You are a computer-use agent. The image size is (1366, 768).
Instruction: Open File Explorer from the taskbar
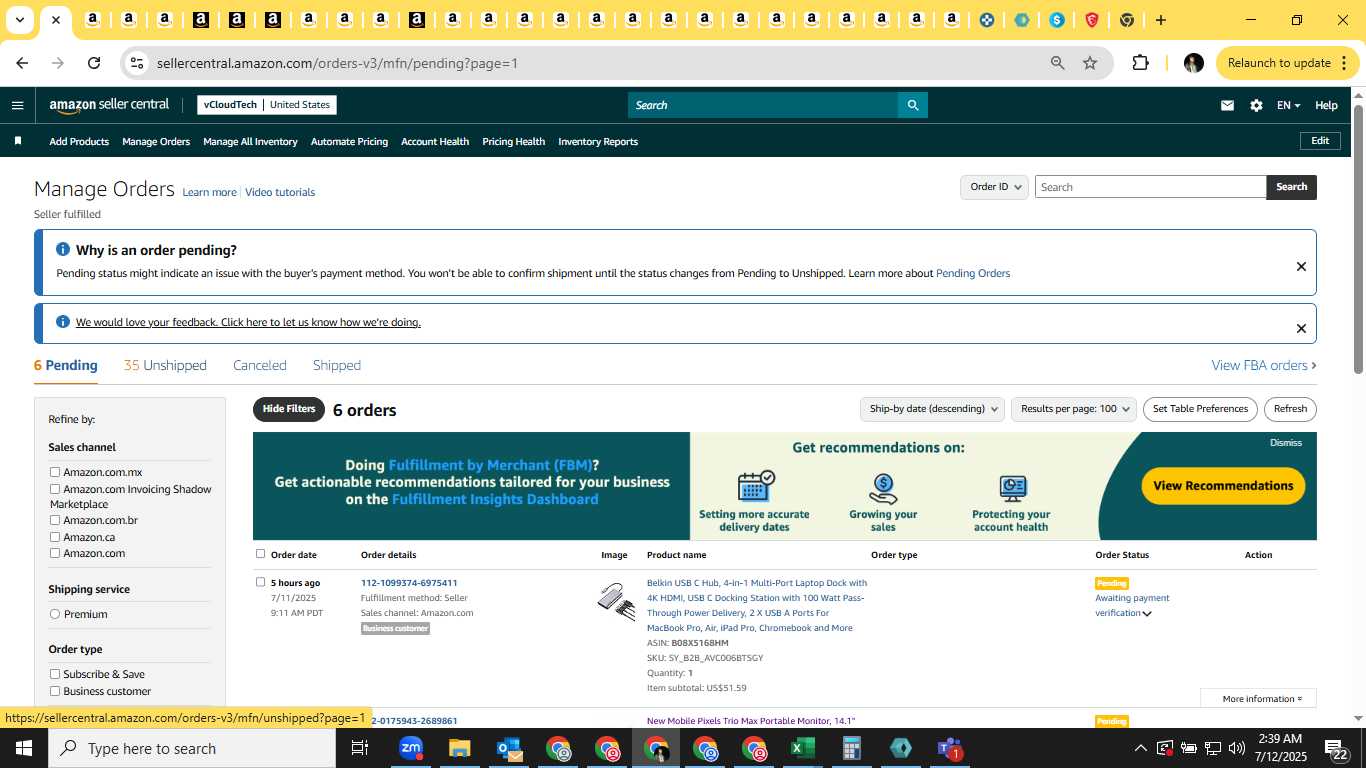pyautogui.click(x=459, y=748)
